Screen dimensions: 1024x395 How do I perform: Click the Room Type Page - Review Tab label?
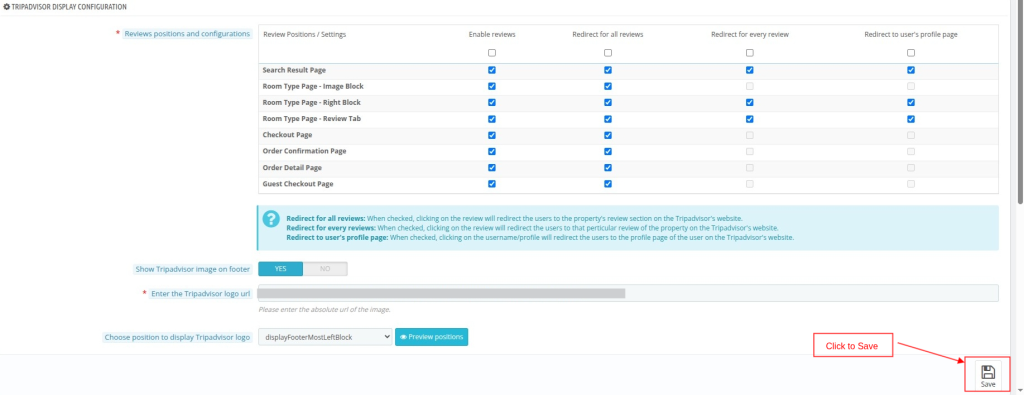click(312, 119)
